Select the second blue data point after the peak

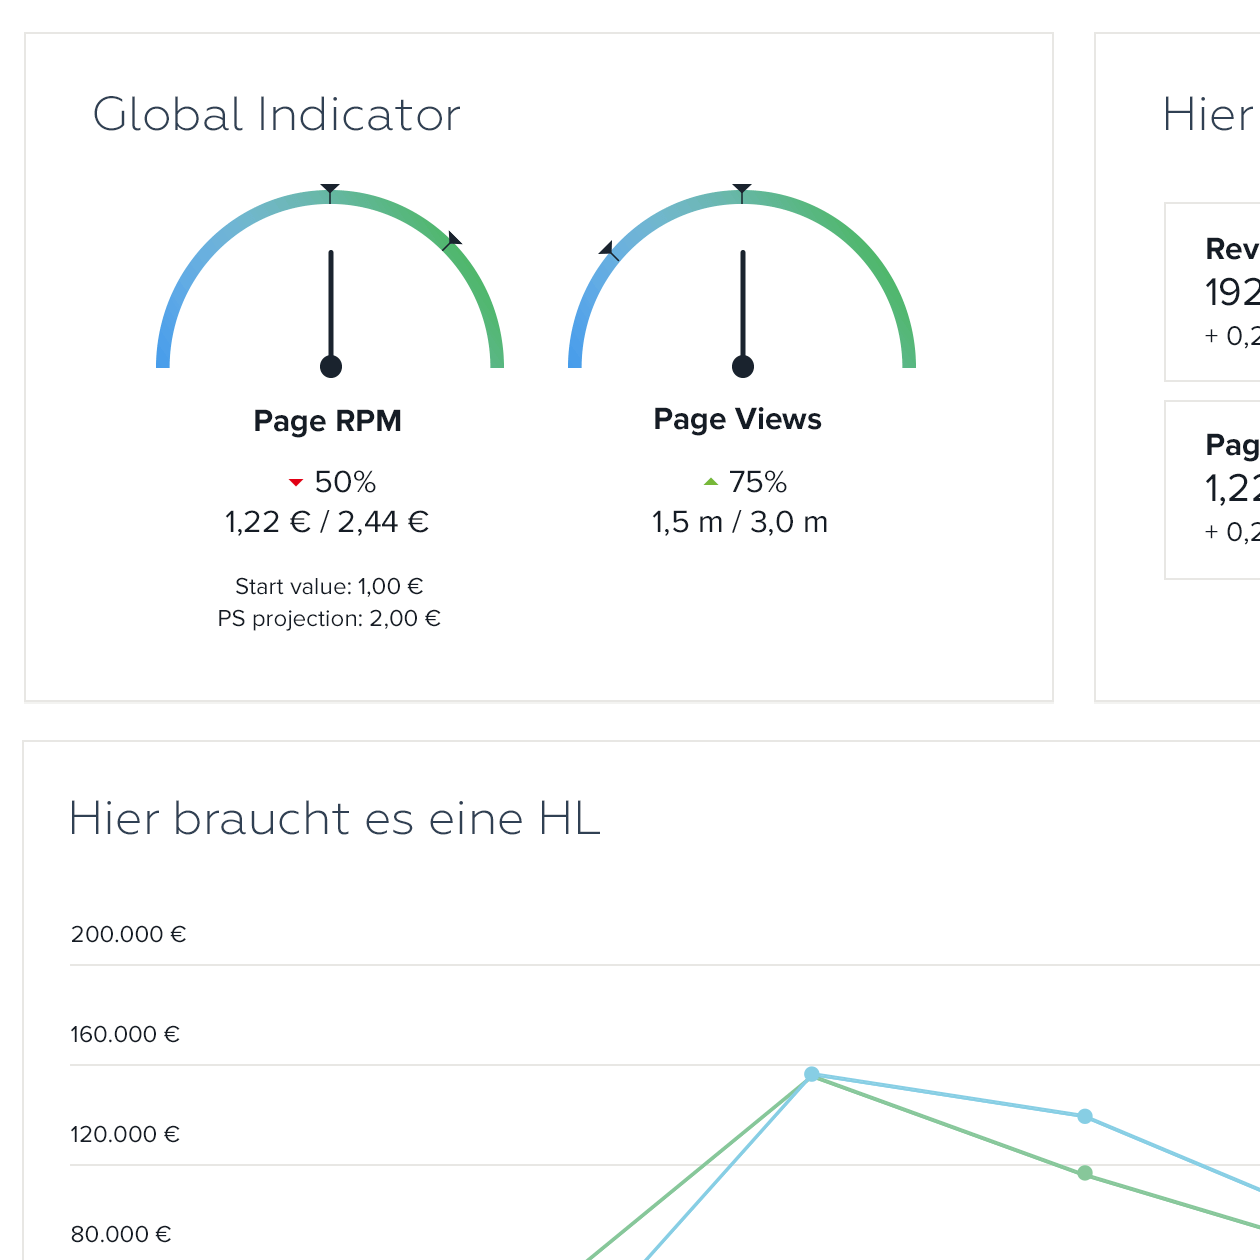coord(1085,1116)
